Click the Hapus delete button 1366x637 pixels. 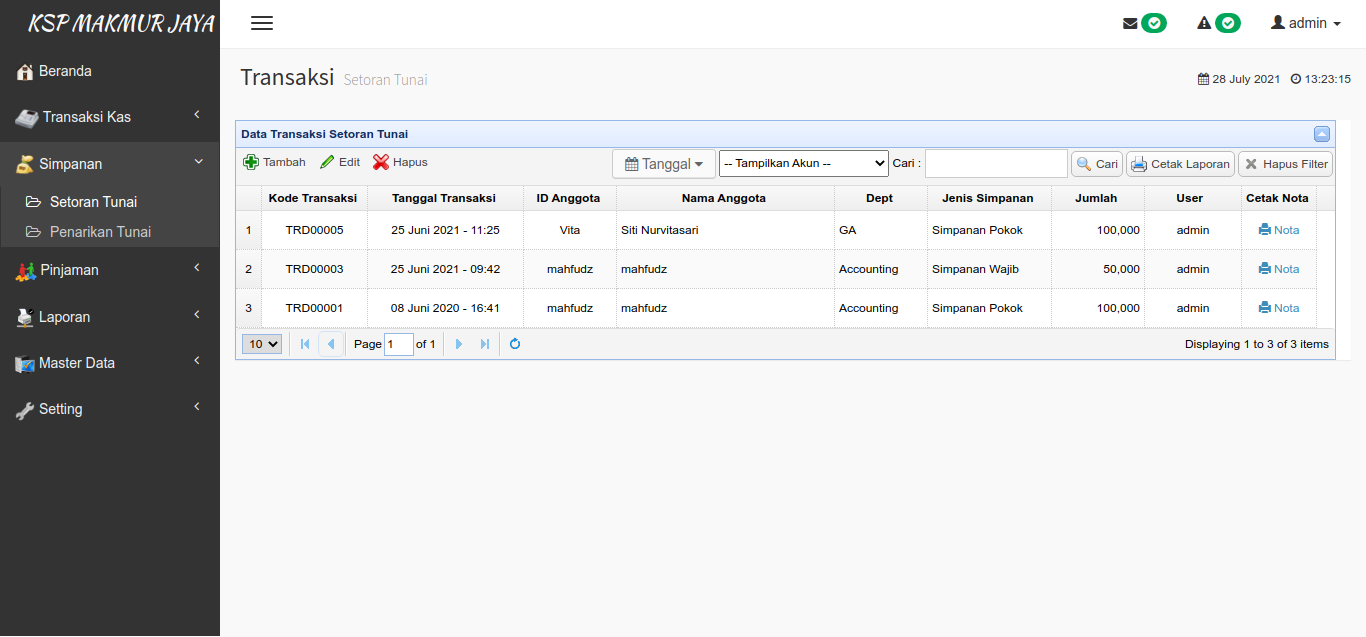pyautogui.click(x=400, y=162)
